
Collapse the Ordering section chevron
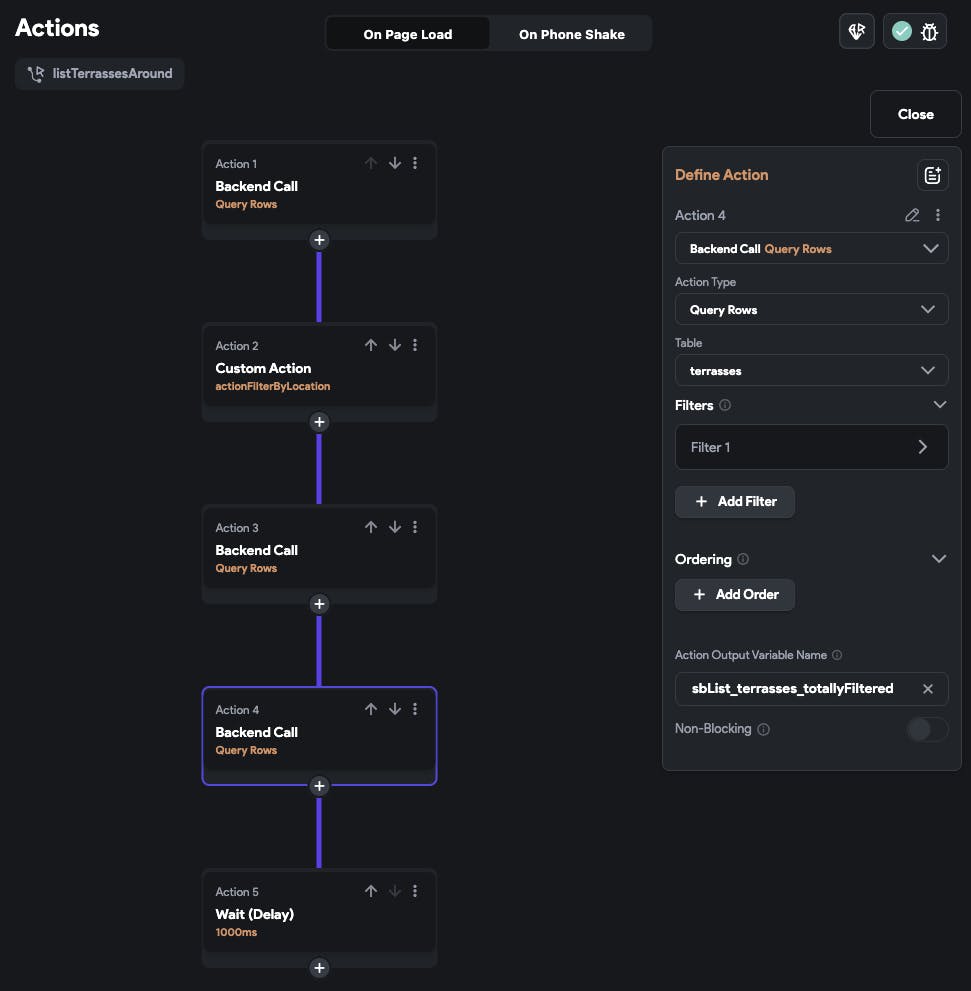[939, 559]
